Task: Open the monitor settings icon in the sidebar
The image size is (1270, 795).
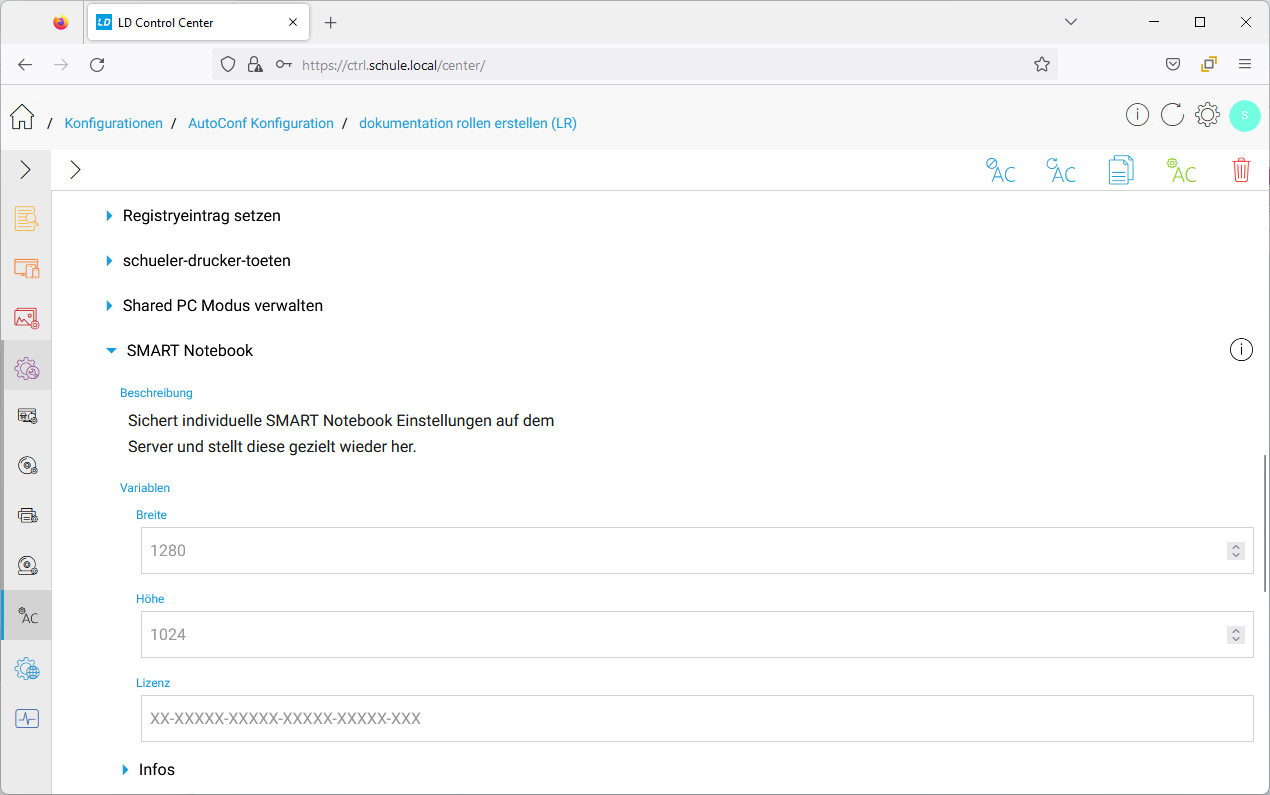Action: tap(27, 416)
